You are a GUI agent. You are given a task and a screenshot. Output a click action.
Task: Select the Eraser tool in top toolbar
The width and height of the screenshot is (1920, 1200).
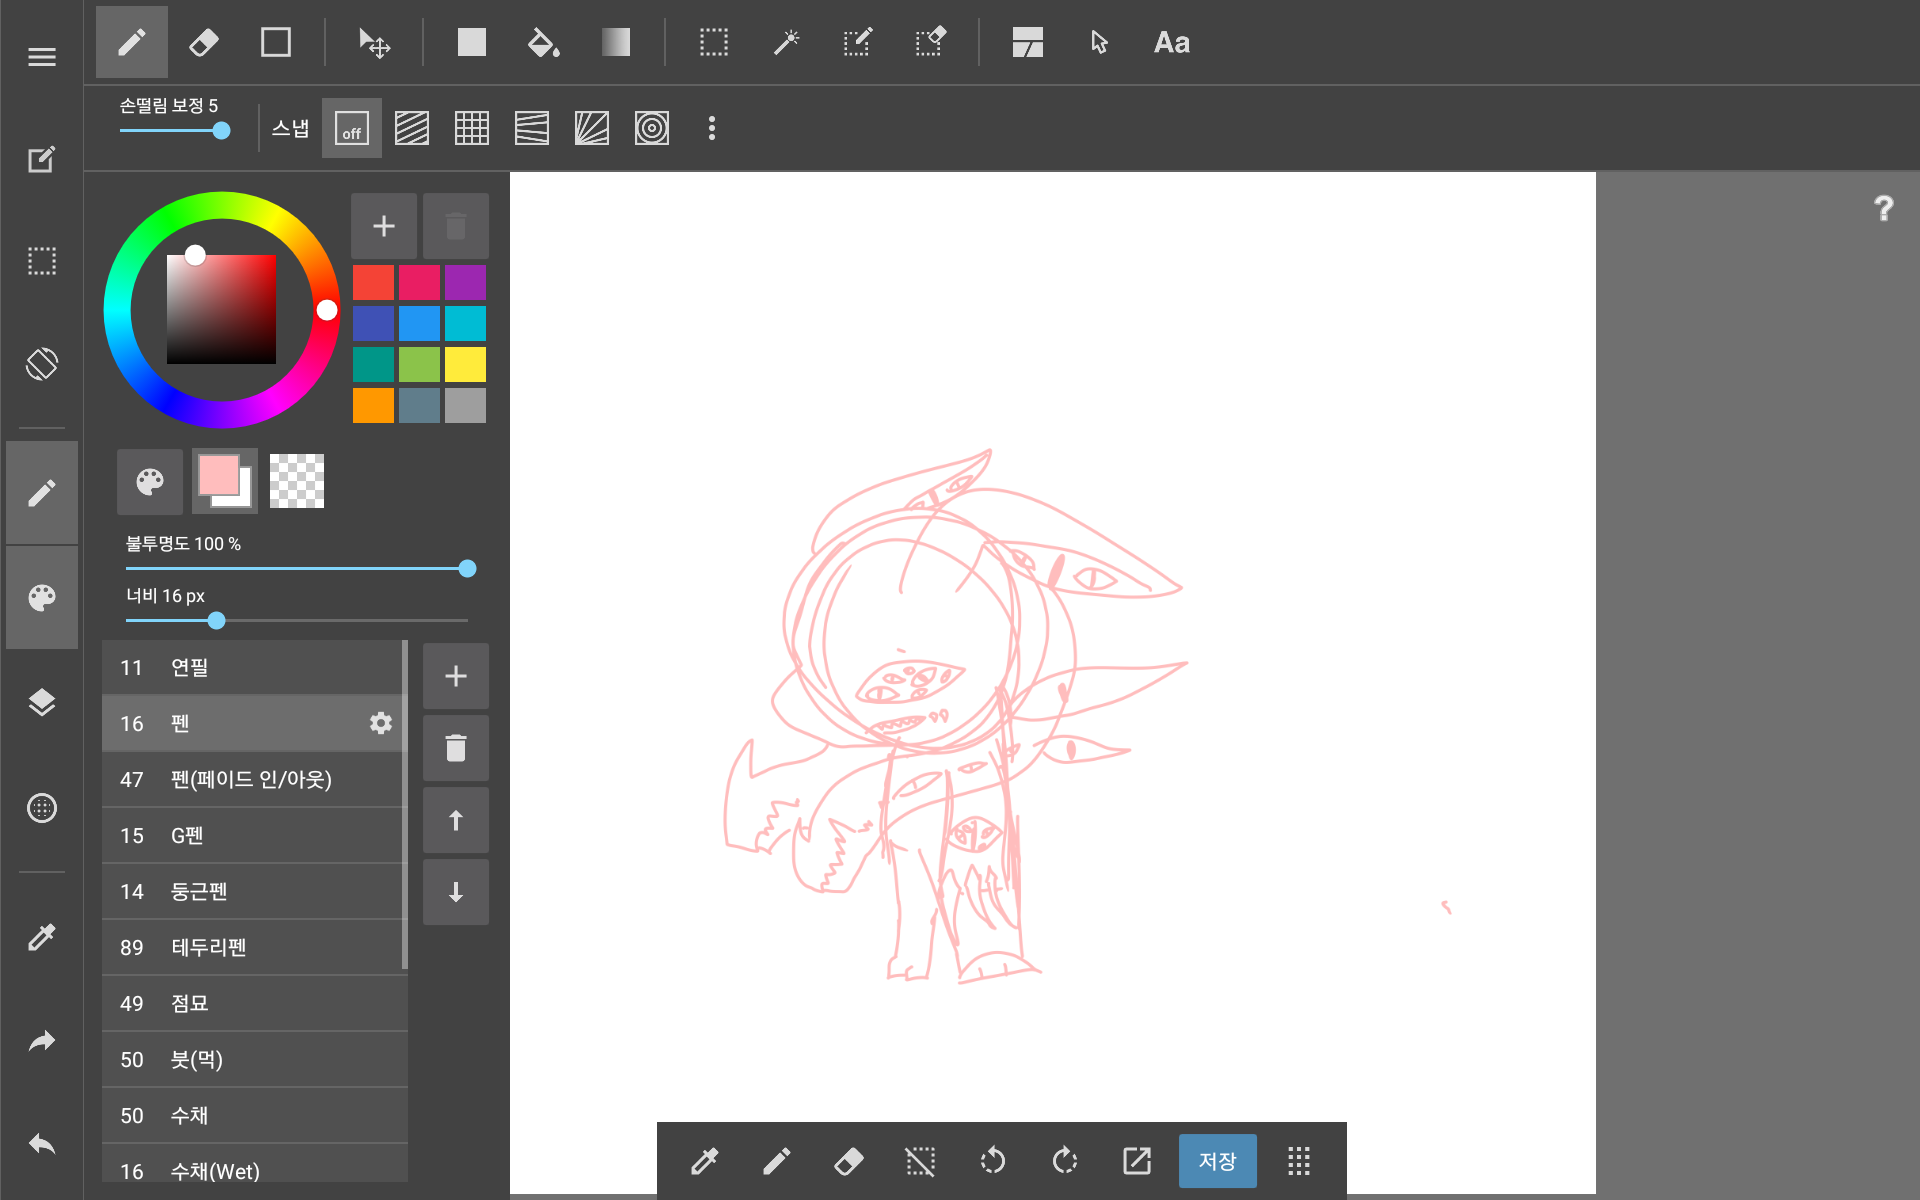(x=204, y=43)
